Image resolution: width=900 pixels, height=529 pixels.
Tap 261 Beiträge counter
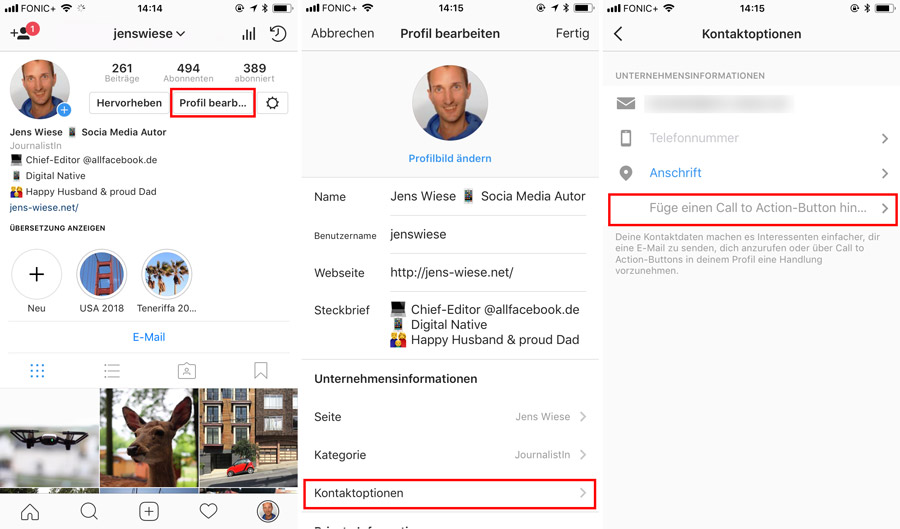pos(122,72)
